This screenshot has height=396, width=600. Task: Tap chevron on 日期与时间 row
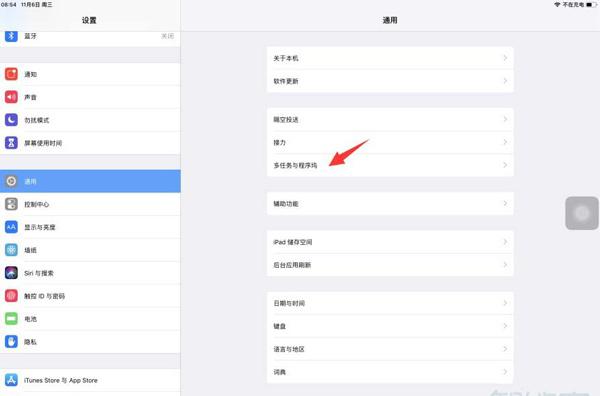click(x=505, y=303)
